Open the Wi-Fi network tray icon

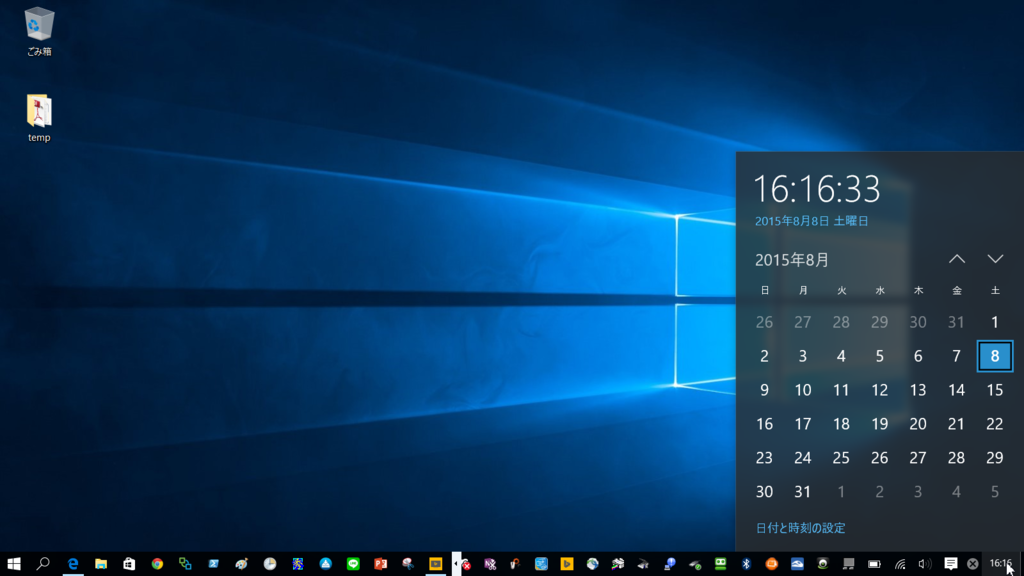point(900,564)
